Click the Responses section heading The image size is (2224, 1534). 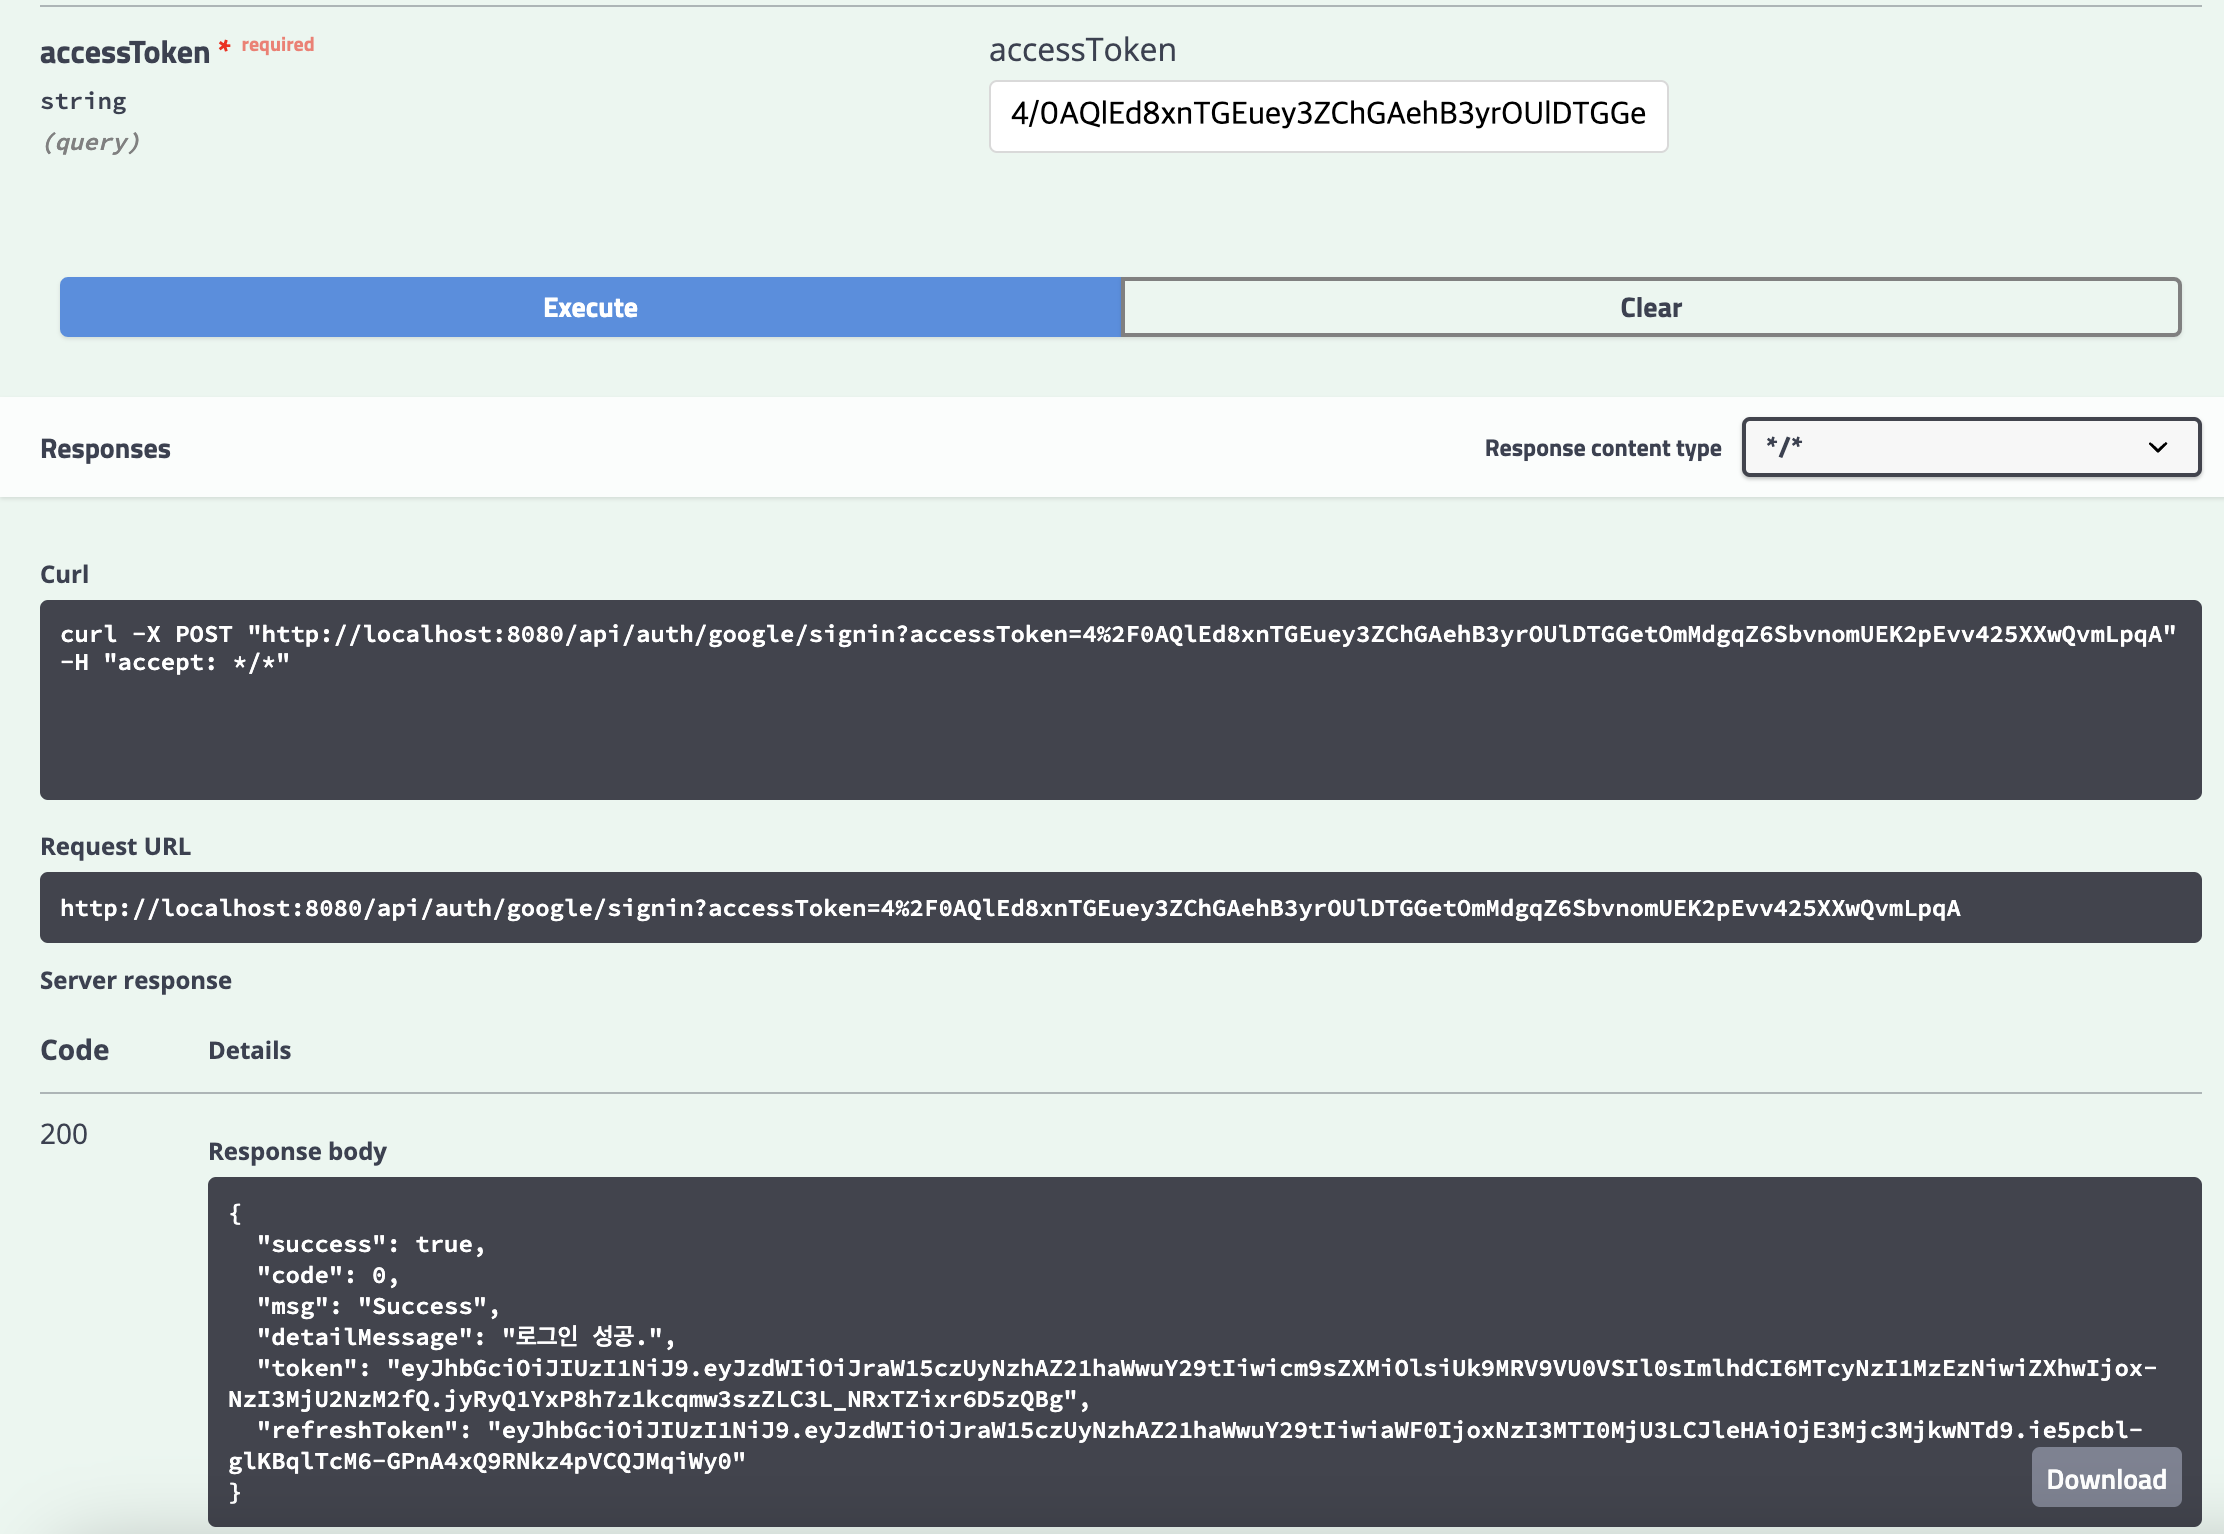pyautogui.click(x=105, y=449)
